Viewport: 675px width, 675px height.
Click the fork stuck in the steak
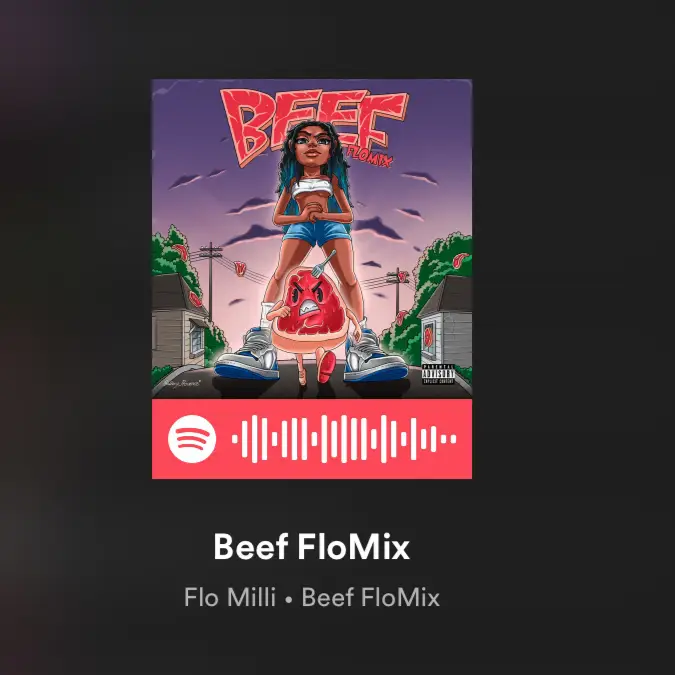pos(323,263)
